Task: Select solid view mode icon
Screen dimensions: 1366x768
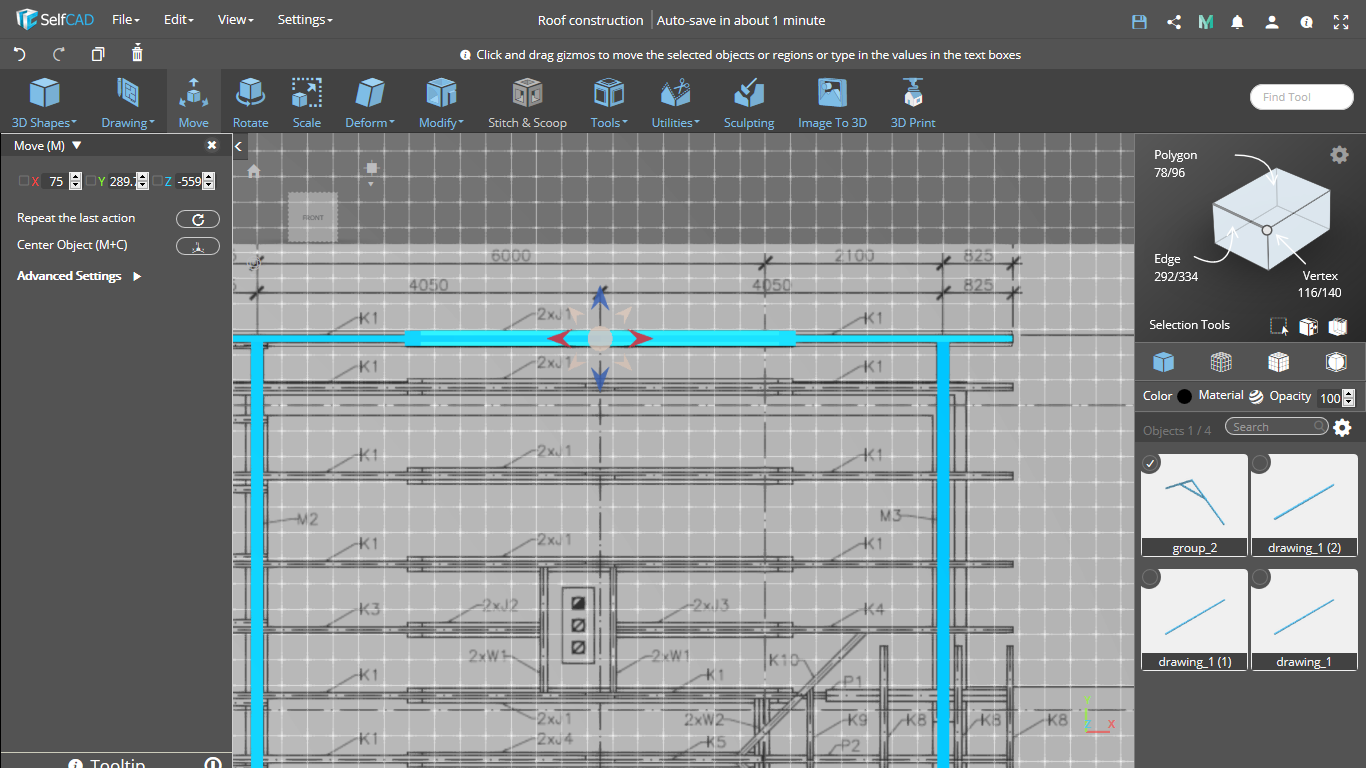Action: (x=1163, y=362)
